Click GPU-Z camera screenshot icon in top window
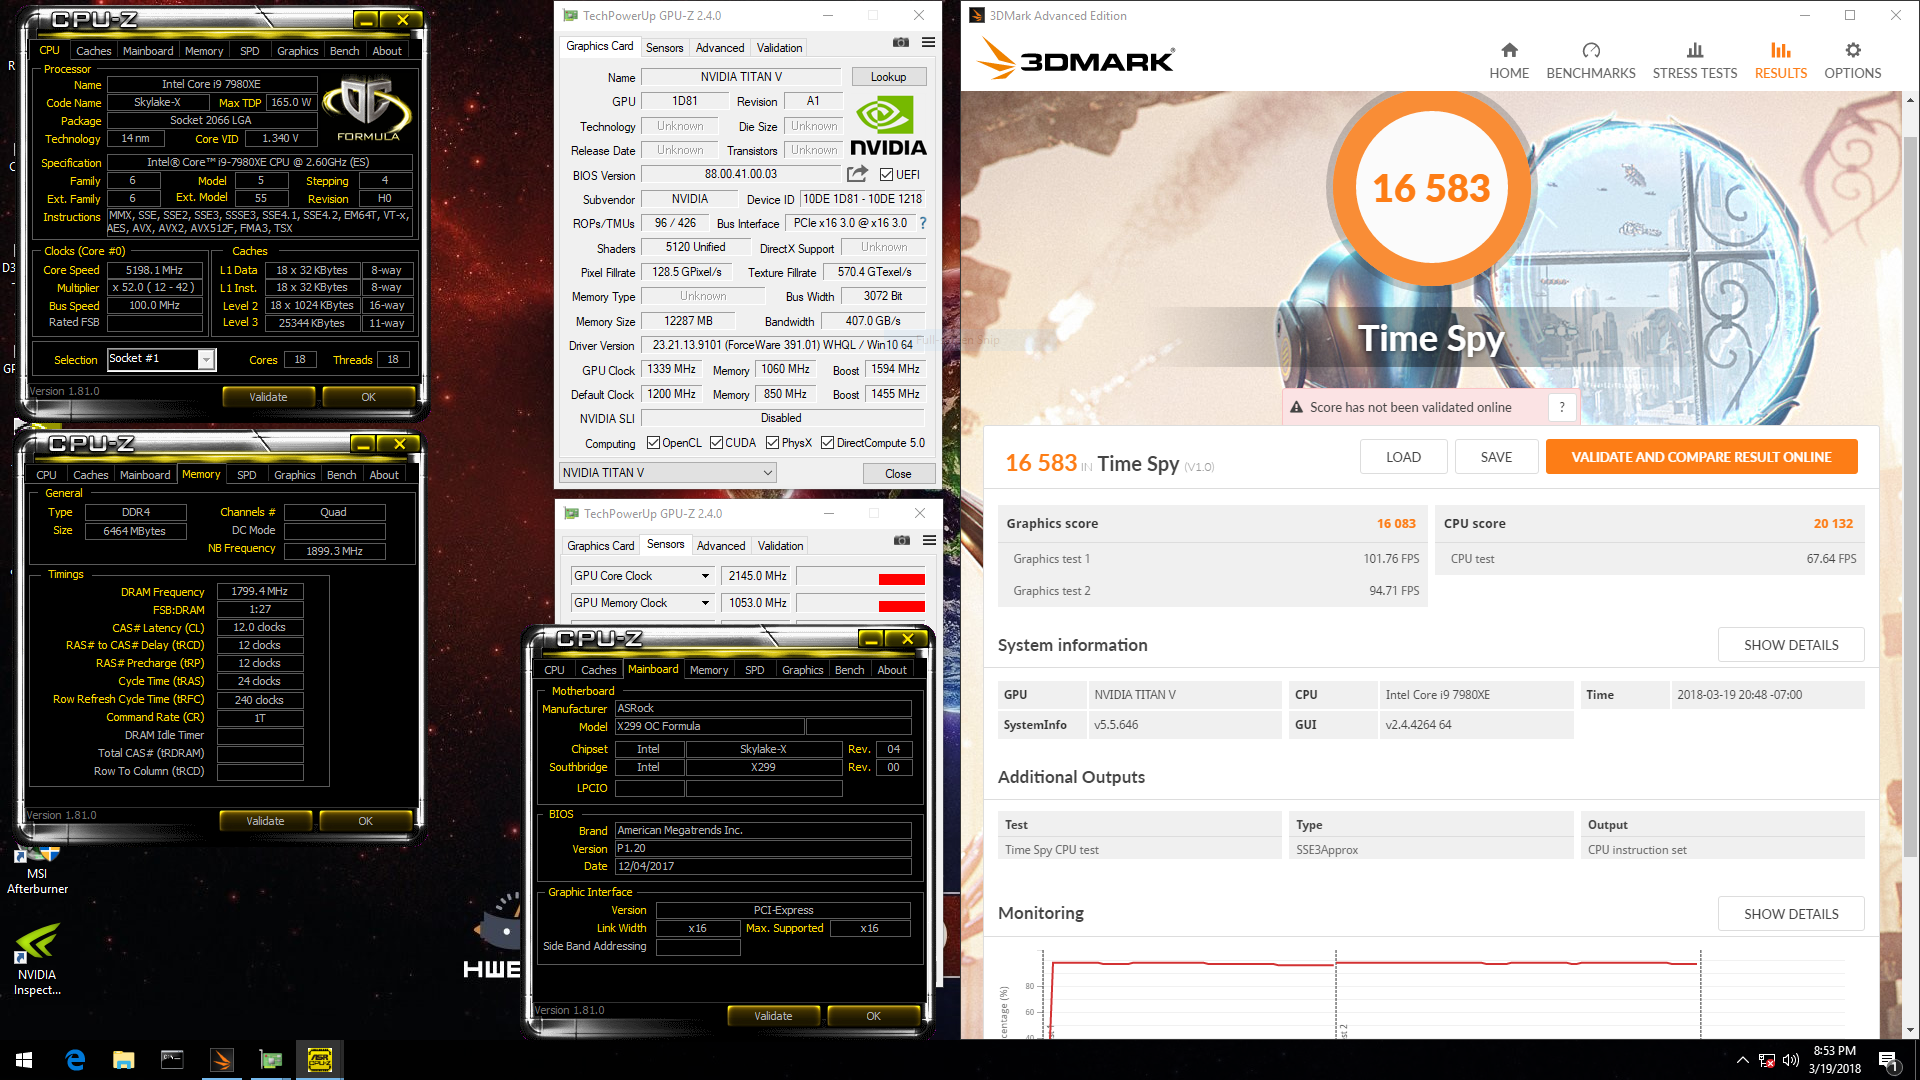The width and height of the screenshot is (1920, 1080). click(901, 42)
